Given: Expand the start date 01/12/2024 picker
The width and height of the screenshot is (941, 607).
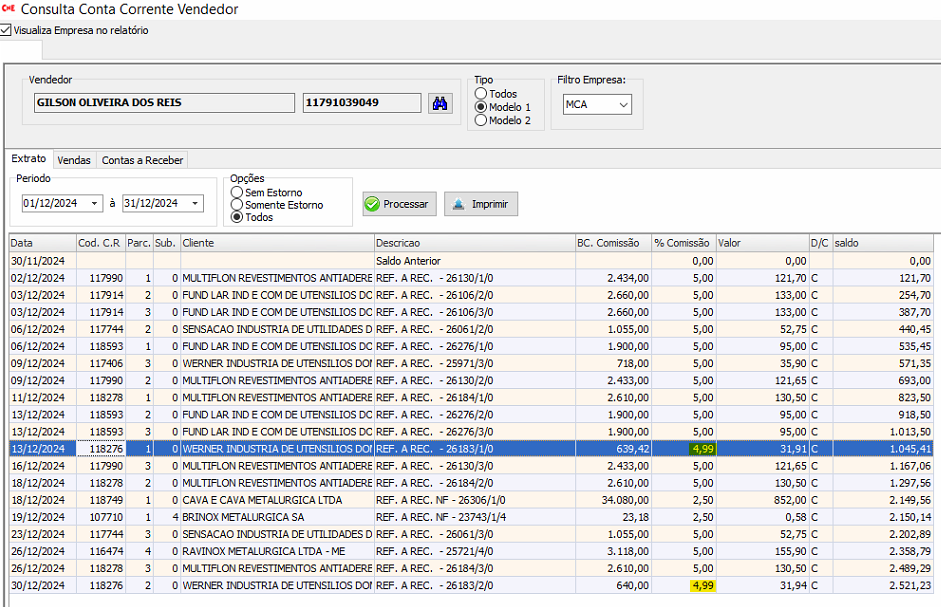Looking at the screenshot, I should point(95,203).
